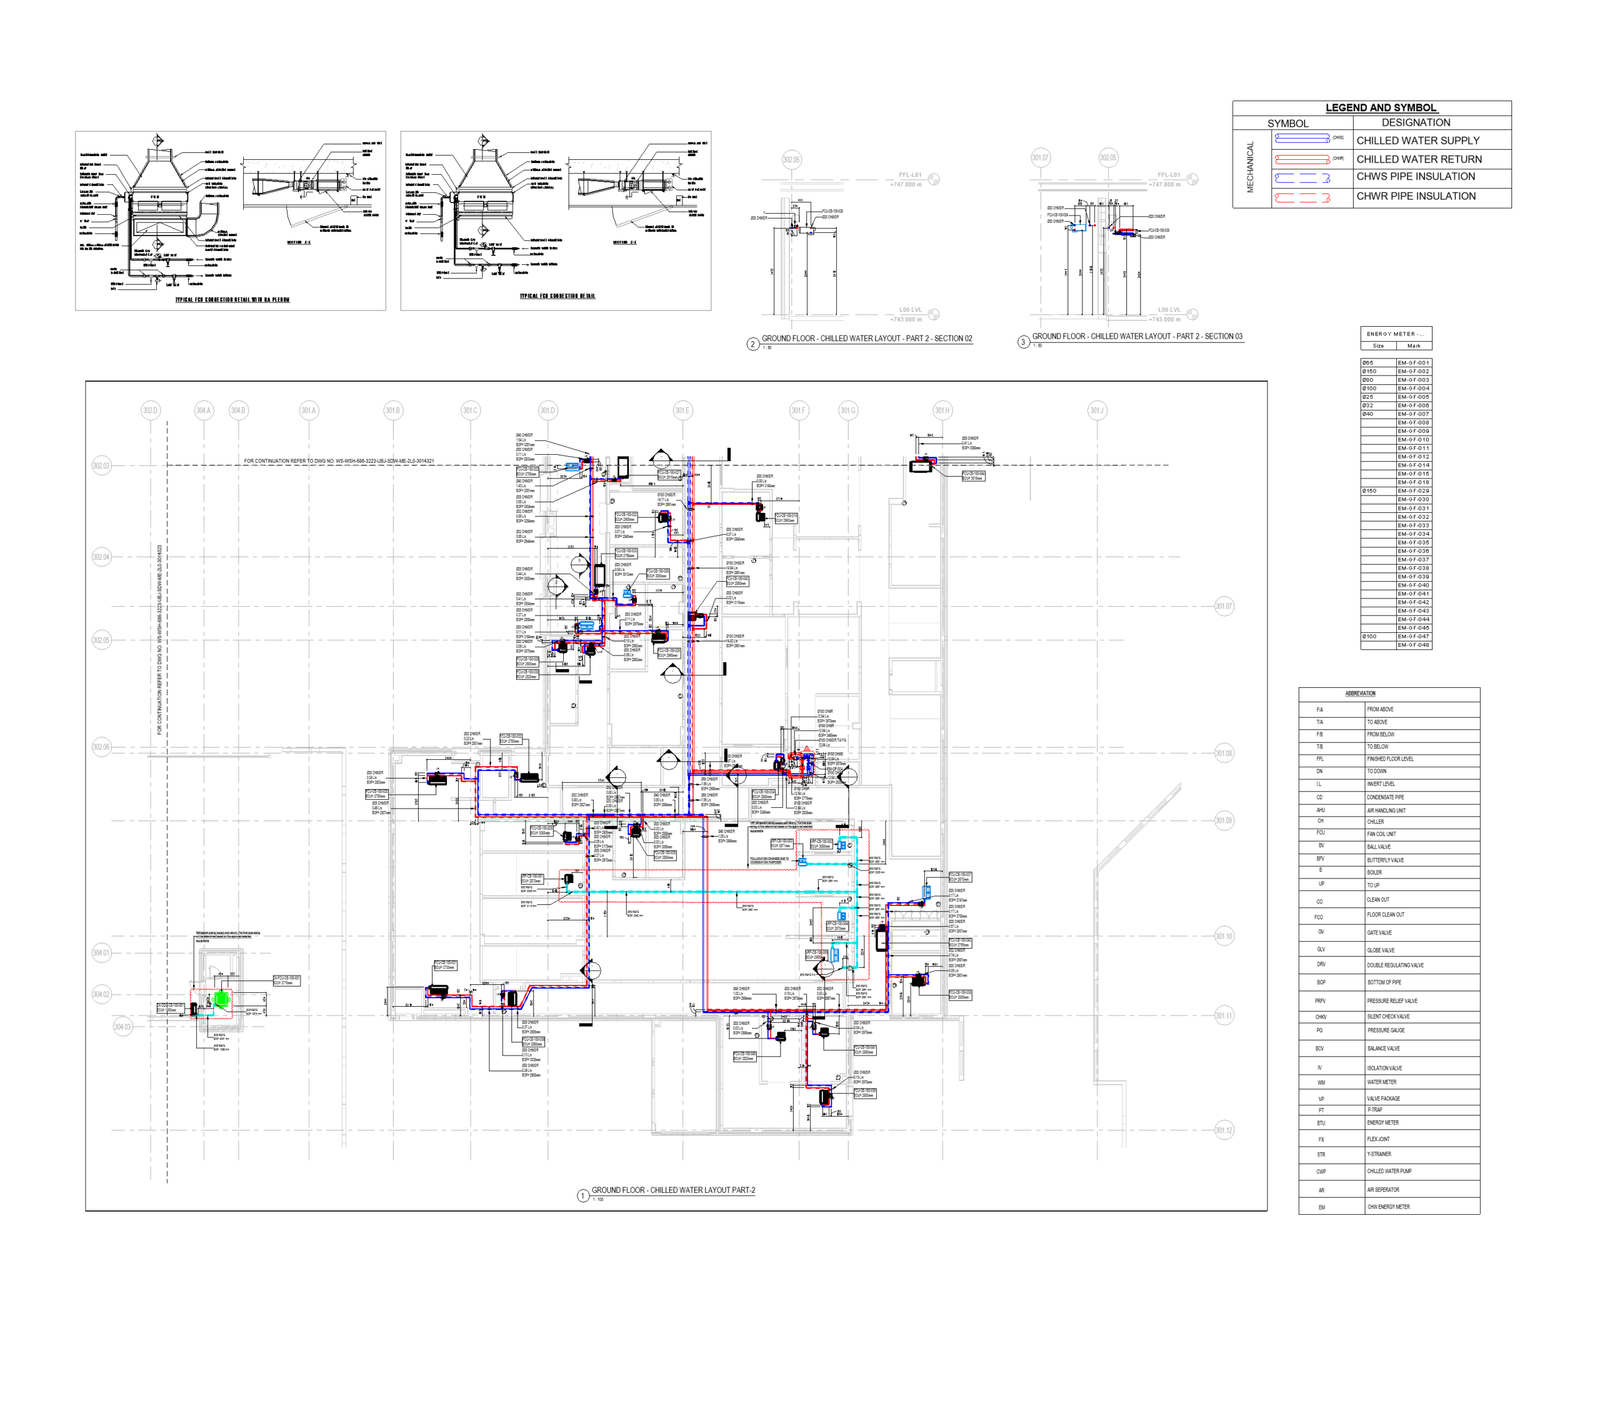Image resolution: width=1600 pixels, height=1414 pixels.
Task: Click the EM-GF-001 energy meter row
Action: (x=1396, y=363)
